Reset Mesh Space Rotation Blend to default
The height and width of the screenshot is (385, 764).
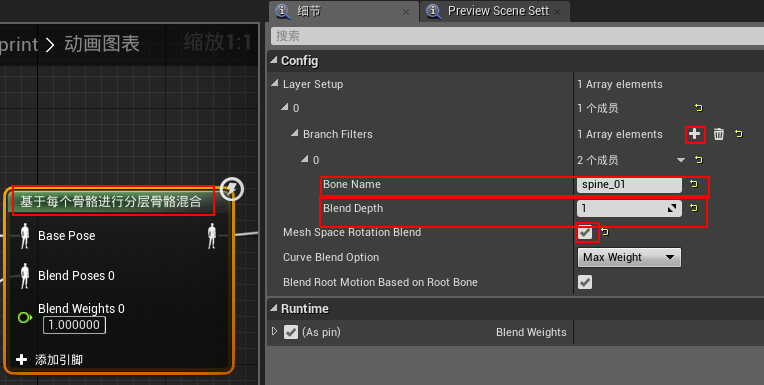(x=605, y=232)
